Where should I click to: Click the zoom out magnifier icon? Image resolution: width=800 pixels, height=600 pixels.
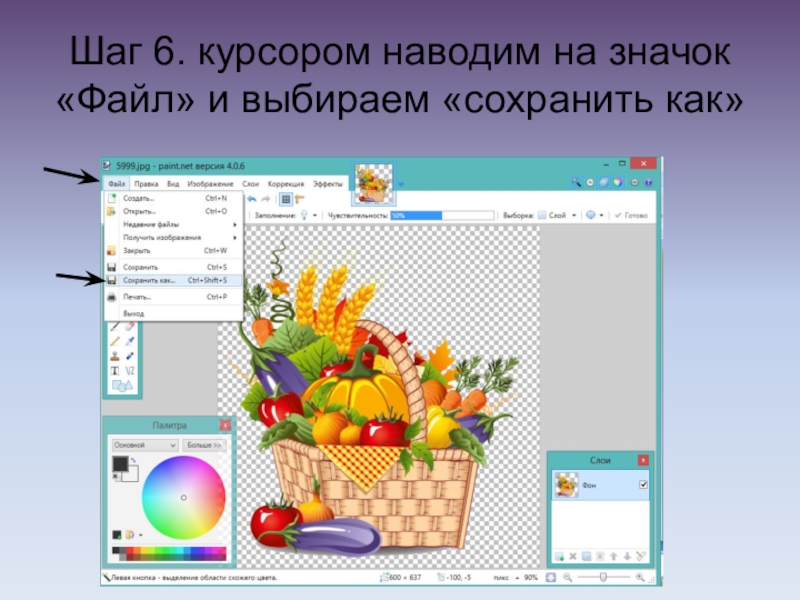tap(567, 577)
